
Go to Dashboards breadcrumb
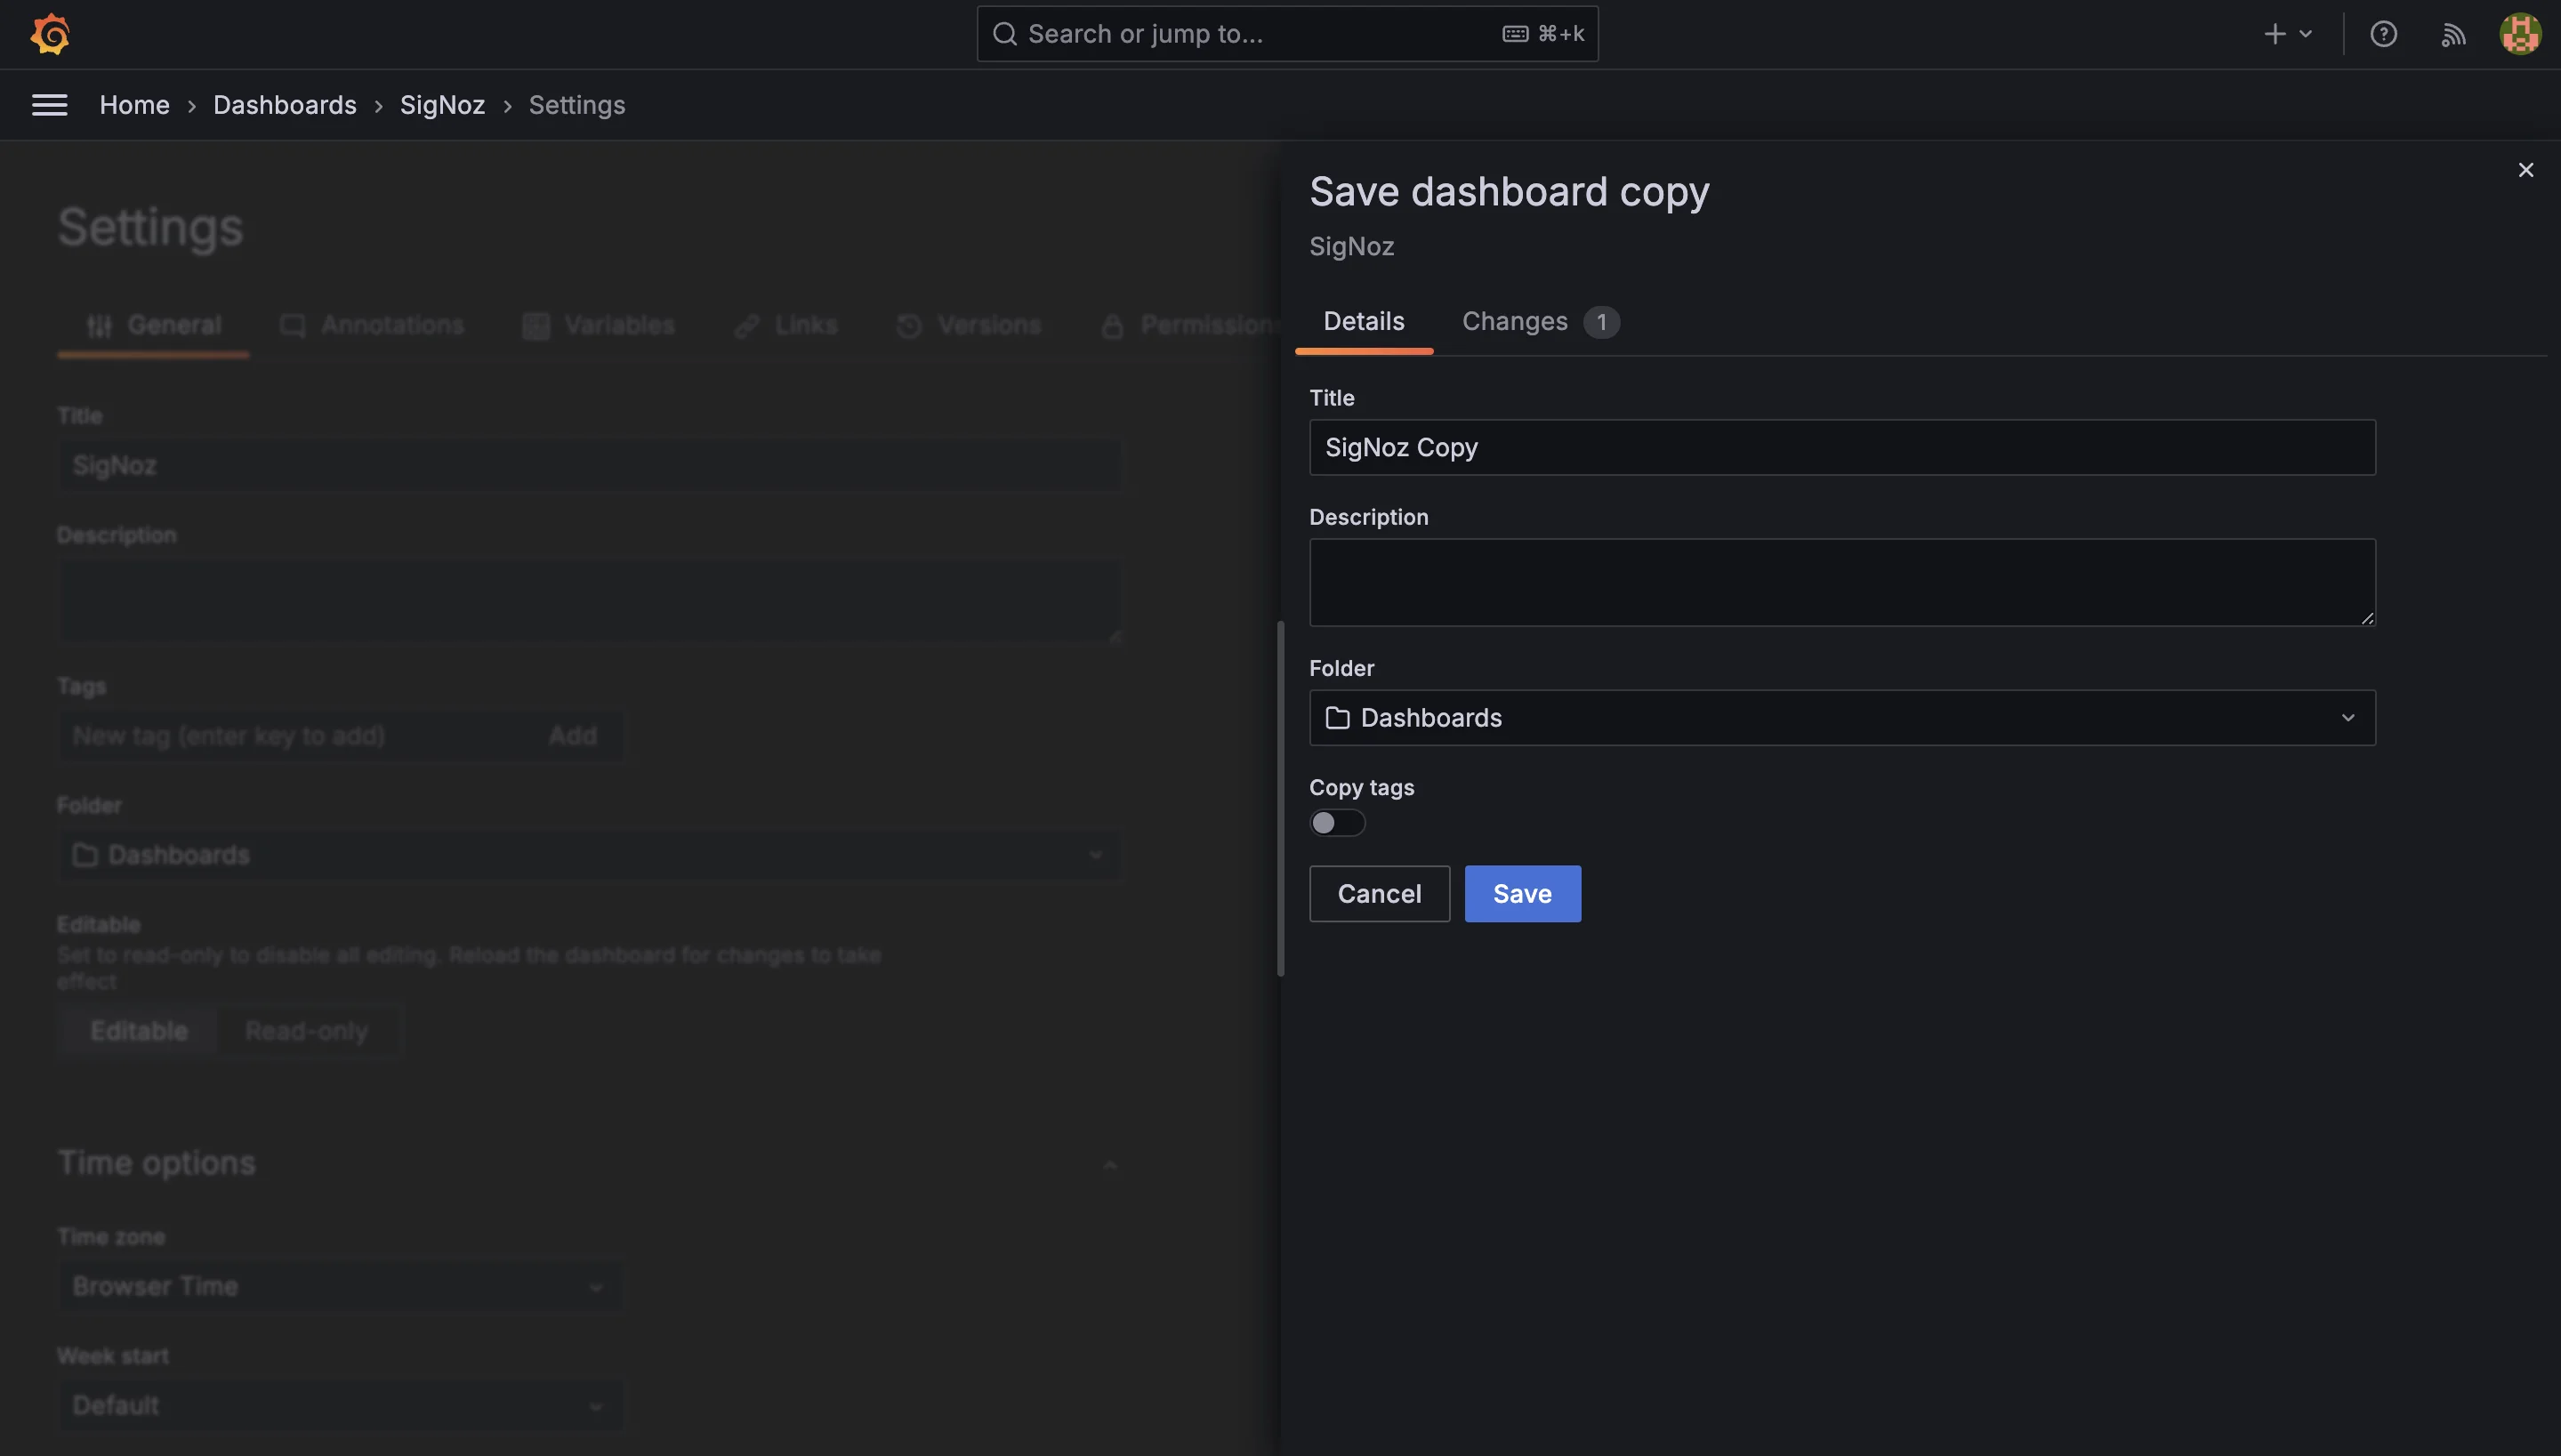click(284, 105)
